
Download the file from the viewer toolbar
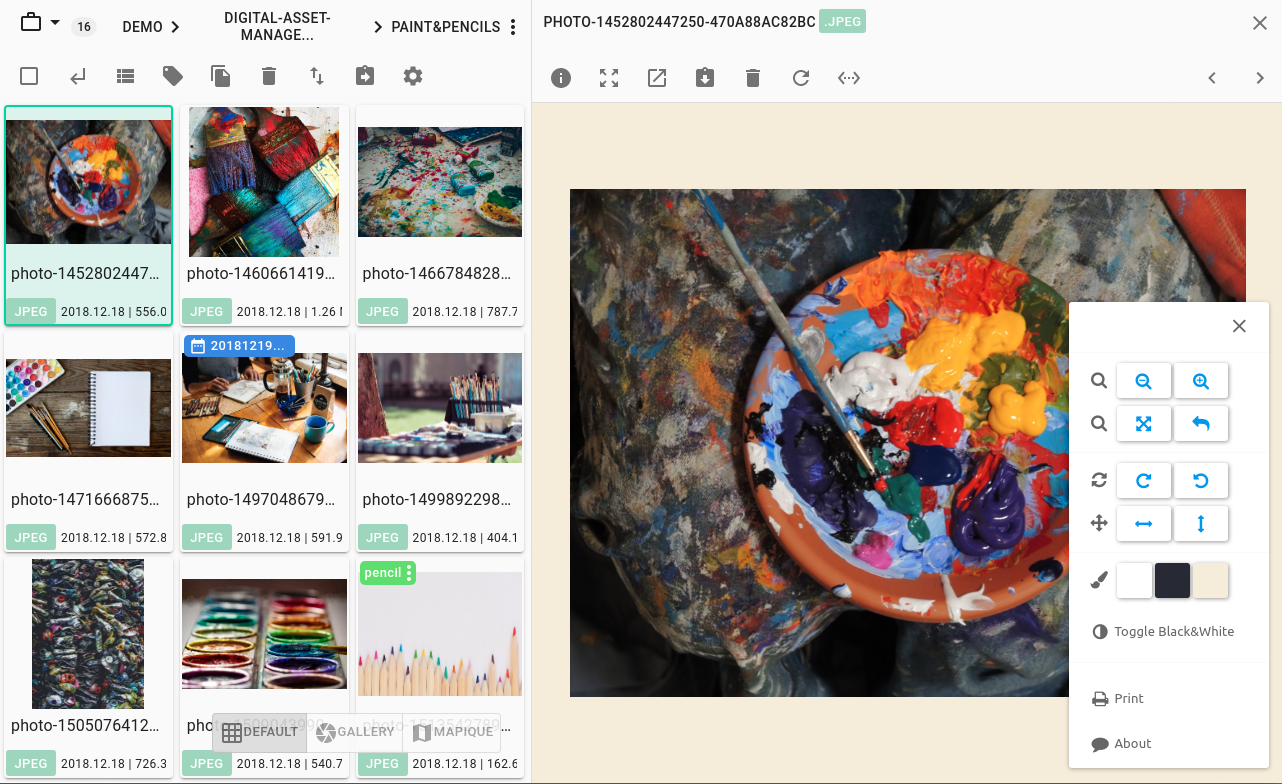pos(705,78)
